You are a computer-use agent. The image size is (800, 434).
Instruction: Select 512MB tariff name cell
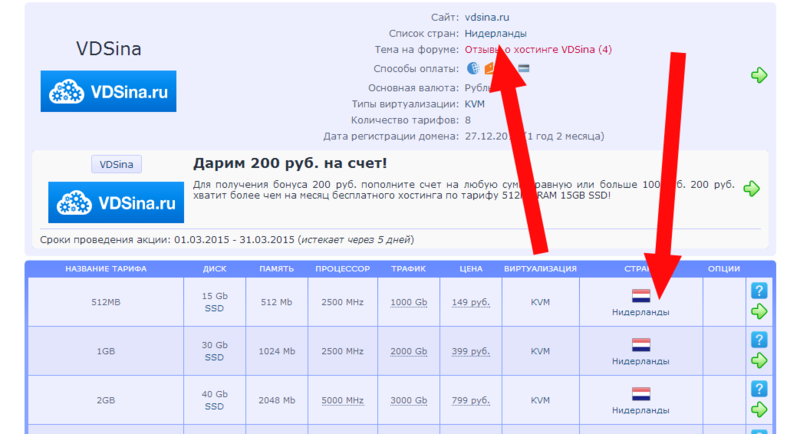click(106, 302)
